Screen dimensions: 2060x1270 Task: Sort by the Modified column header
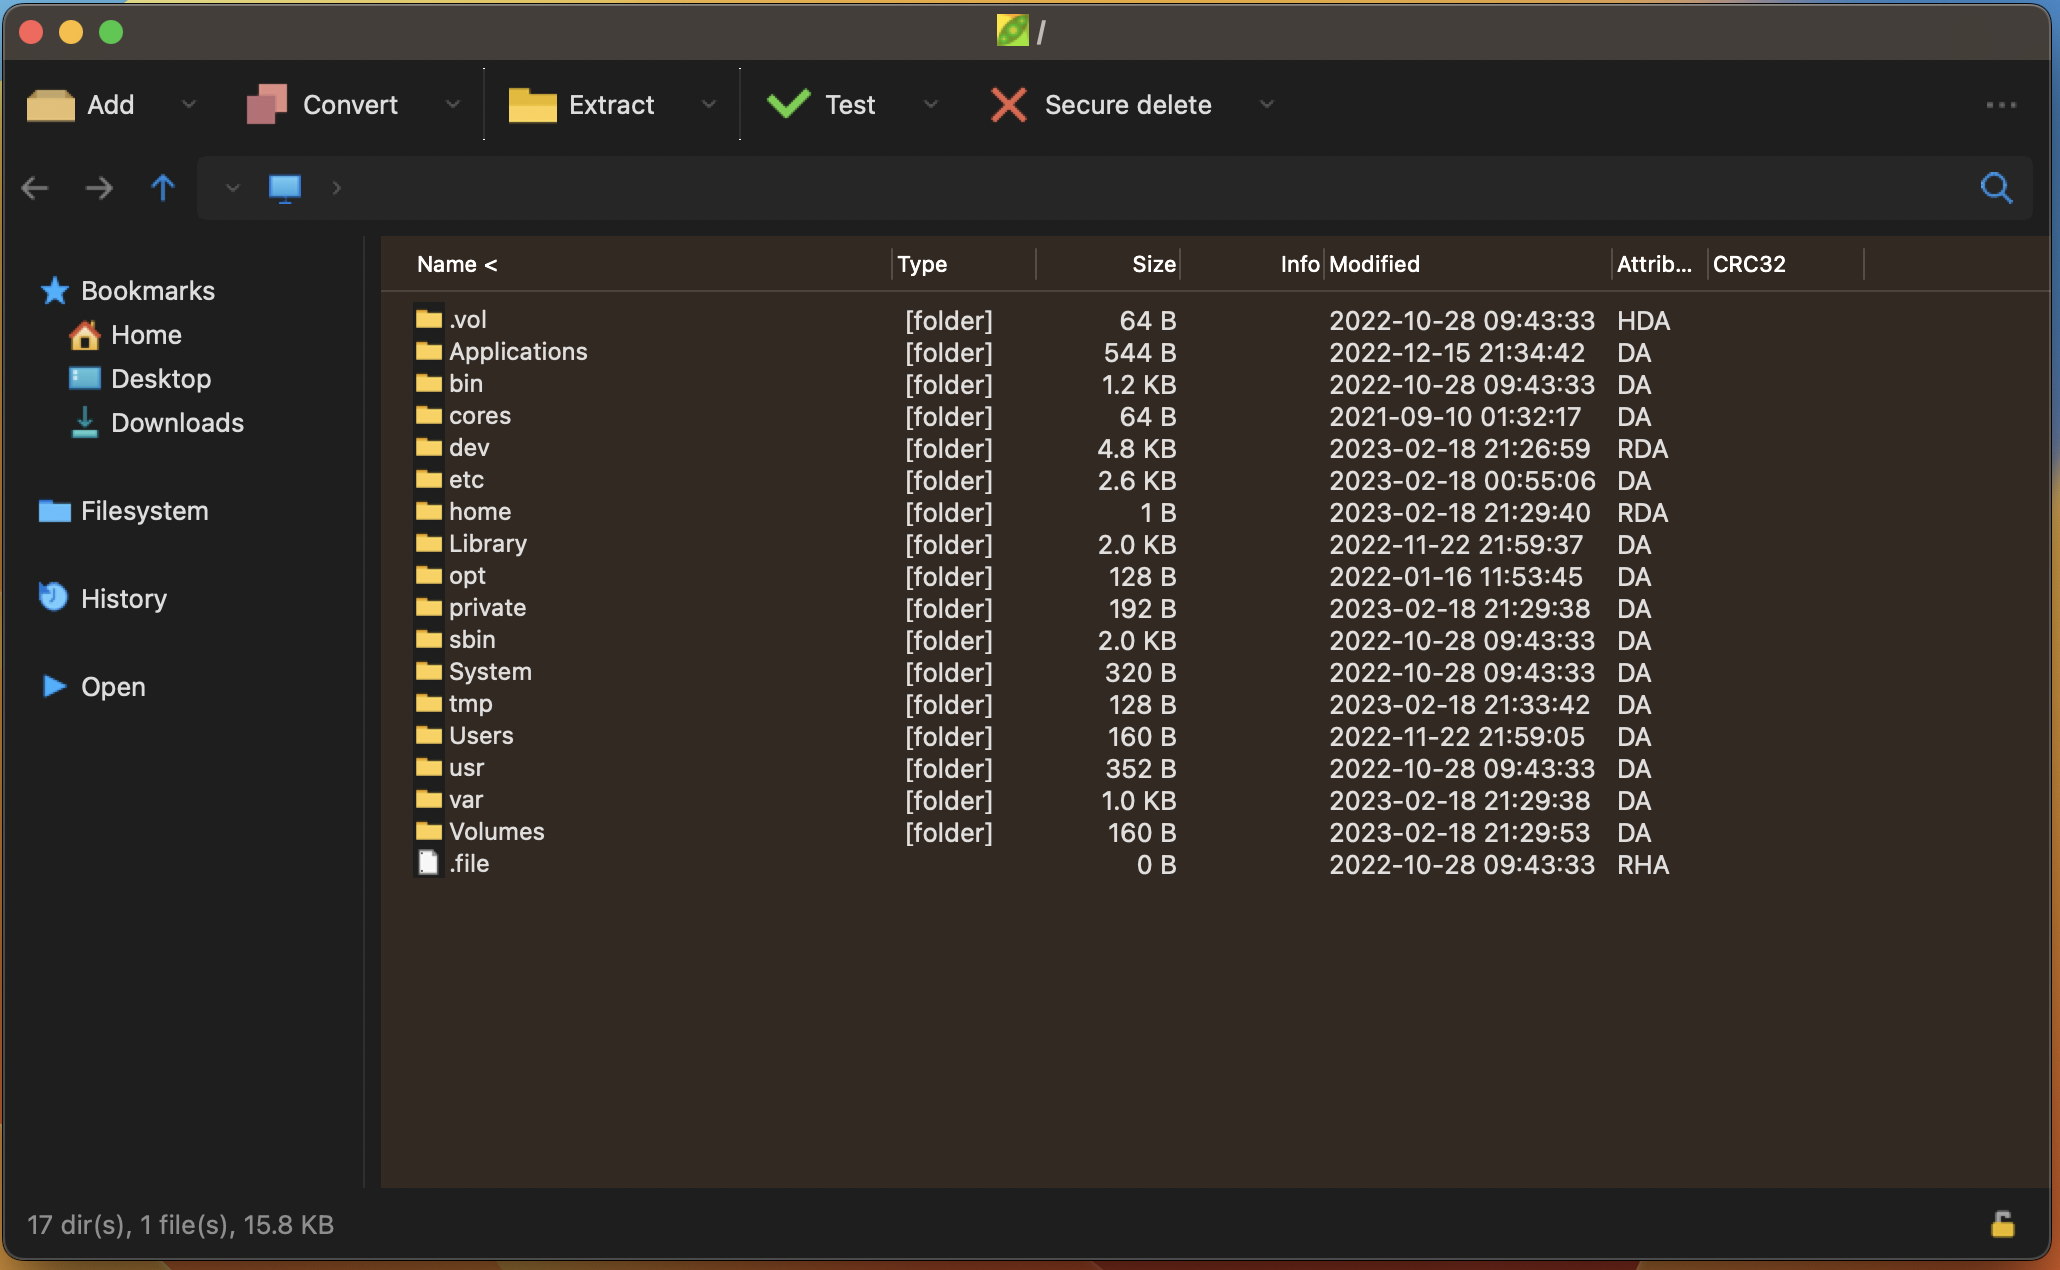pos(1374,264)
